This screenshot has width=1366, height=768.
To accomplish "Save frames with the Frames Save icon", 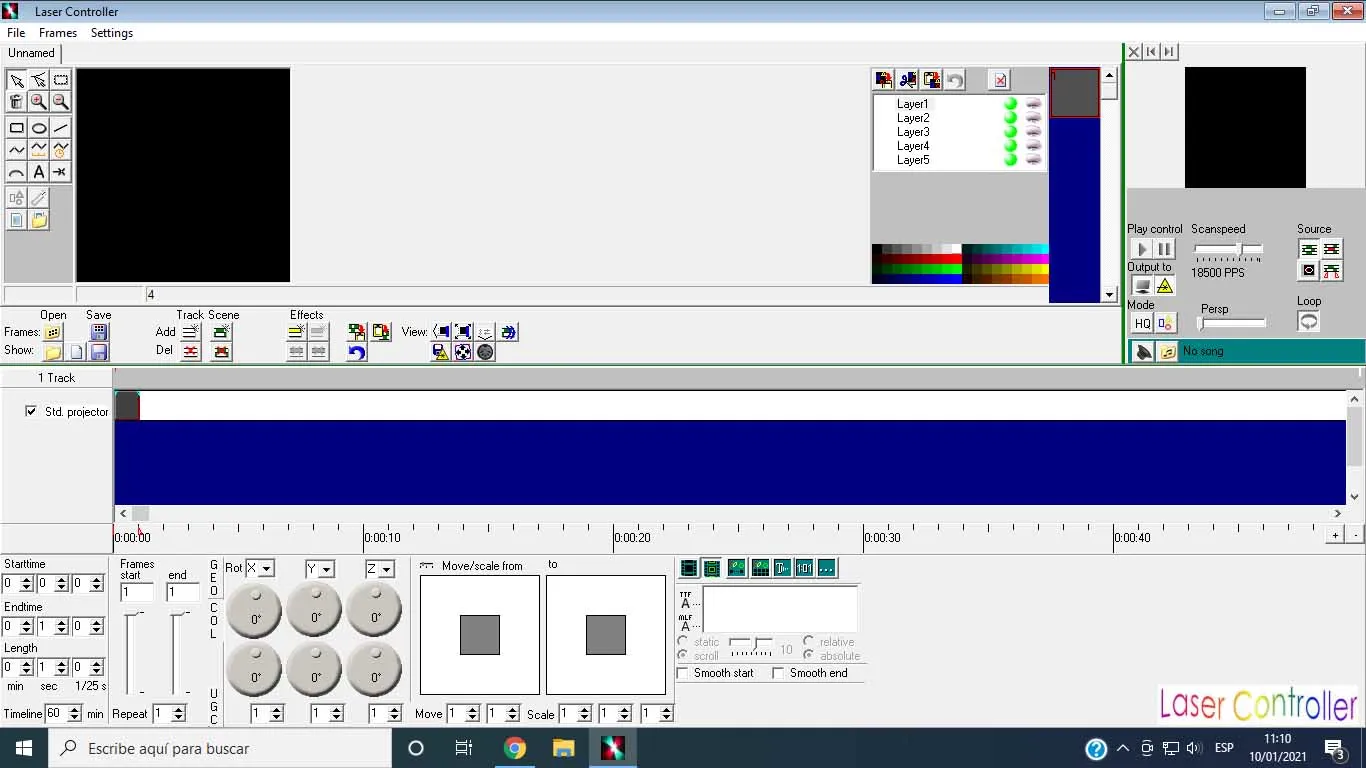I will click(x=99, y=332).
